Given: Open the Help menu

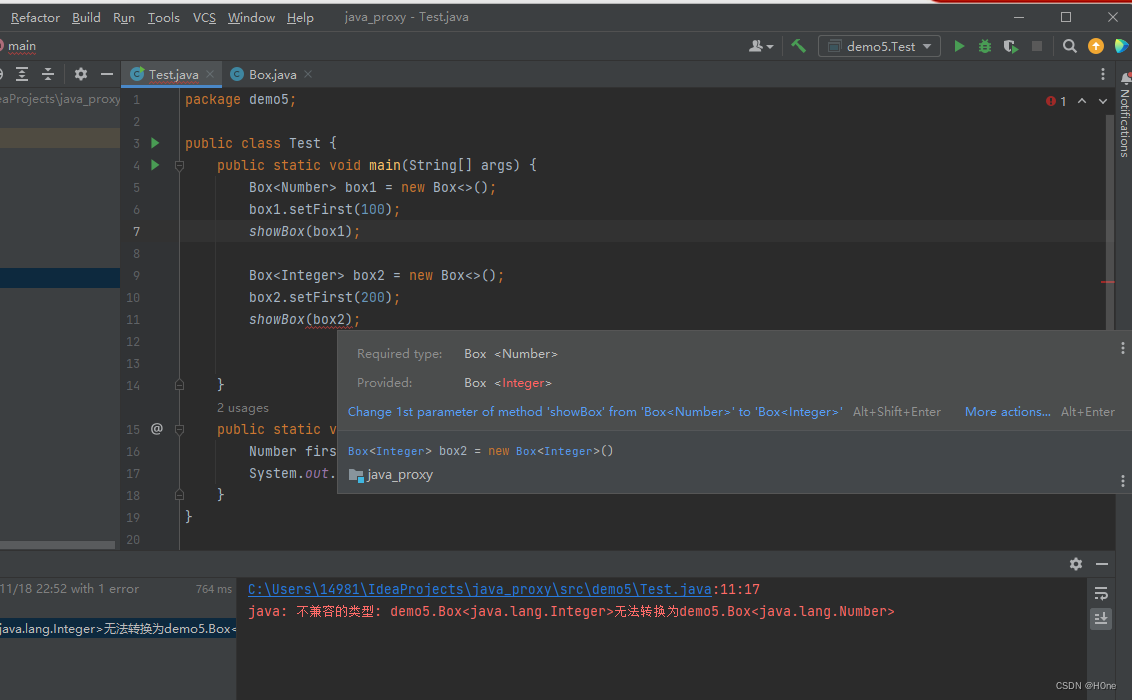Looking at the screenshot, I should click(x=300, y=17).
